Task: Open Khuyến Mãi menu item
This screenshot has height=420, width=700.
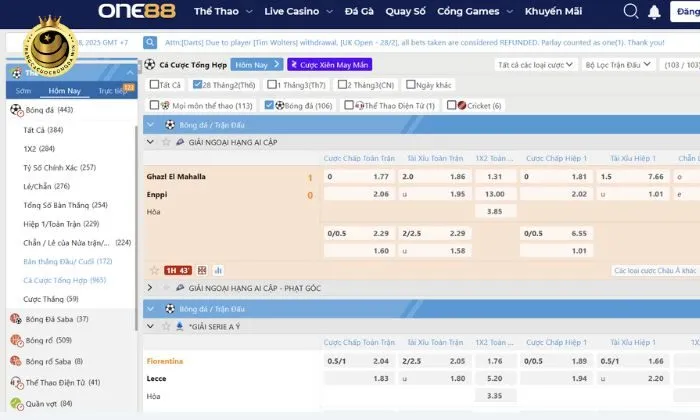Action: tap(553, 11)
